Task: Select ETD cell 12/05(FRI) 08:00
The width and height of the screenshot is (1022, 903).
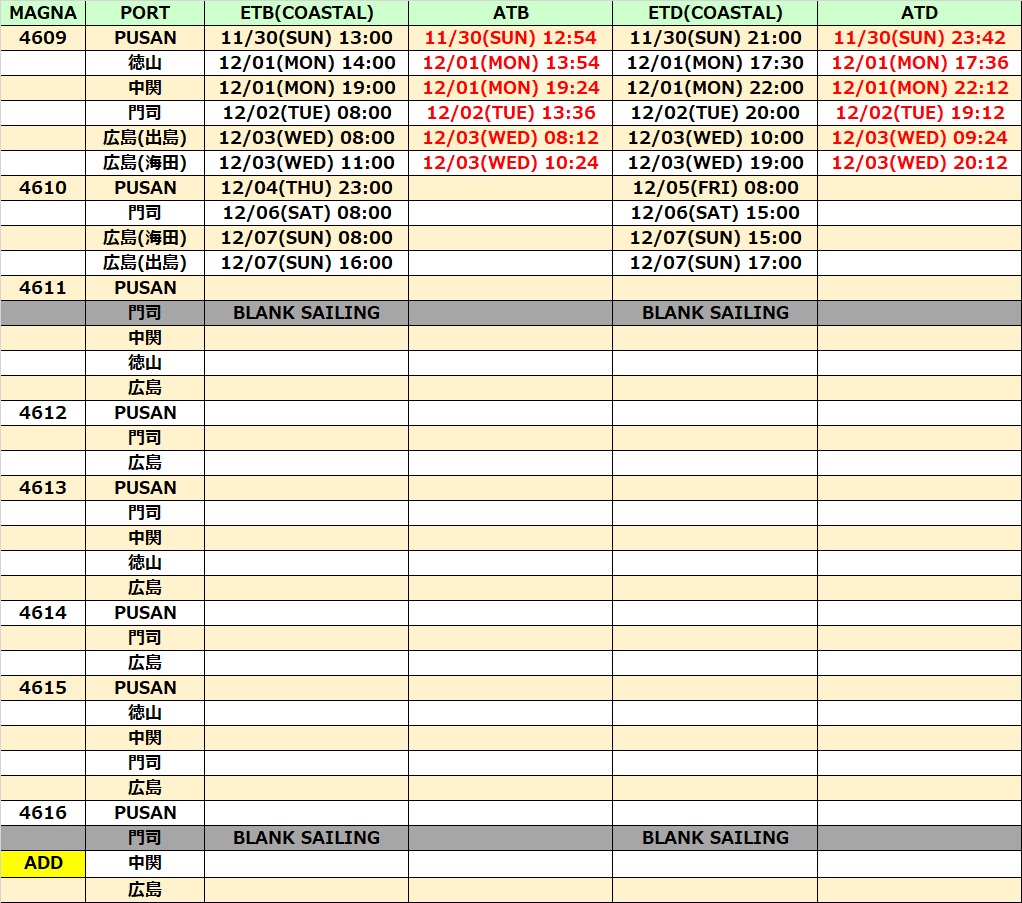Action: click(715, 188)
